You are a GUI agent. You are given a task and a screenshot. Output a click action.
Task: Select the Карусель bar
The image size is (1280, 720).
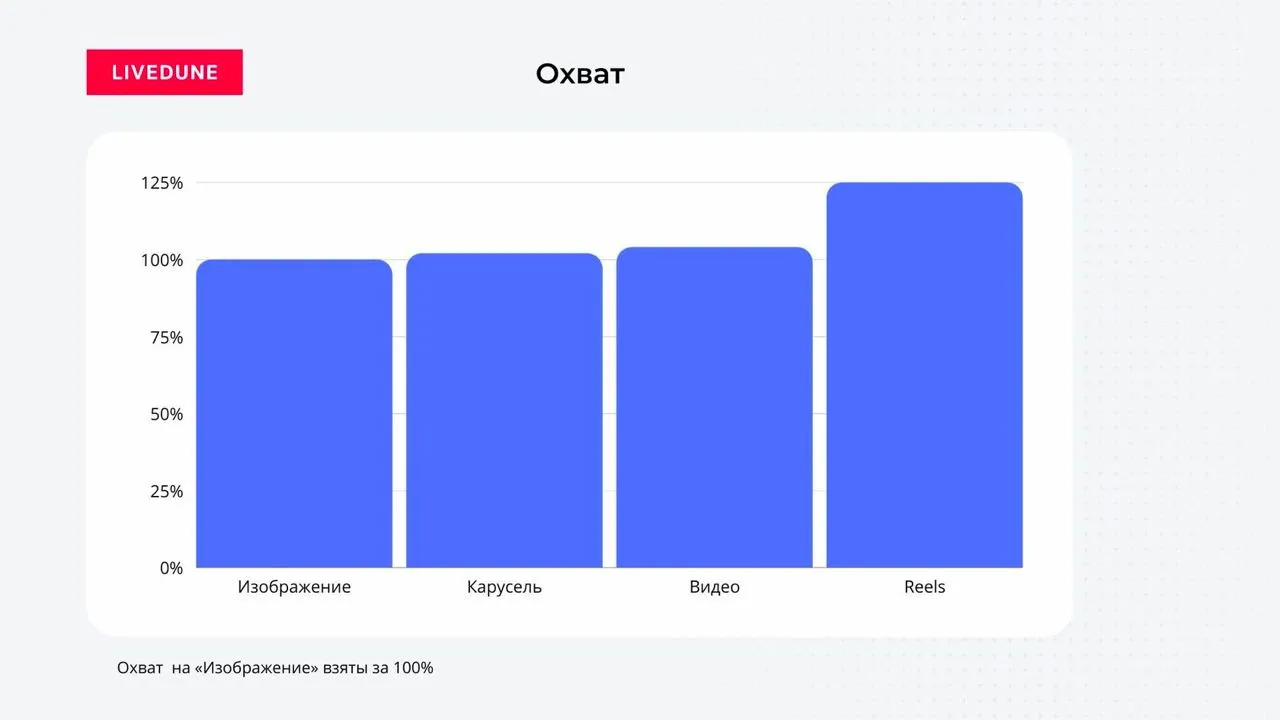point(504,410)
